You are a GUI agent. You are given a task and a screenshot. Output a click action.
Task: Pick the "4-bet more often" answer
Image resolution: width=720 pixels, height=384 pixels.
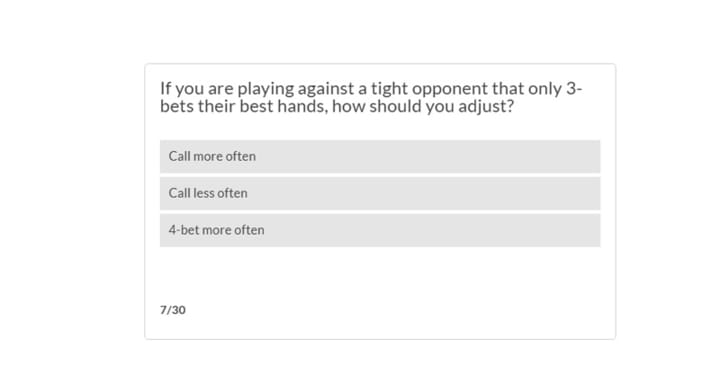[380, 230]
